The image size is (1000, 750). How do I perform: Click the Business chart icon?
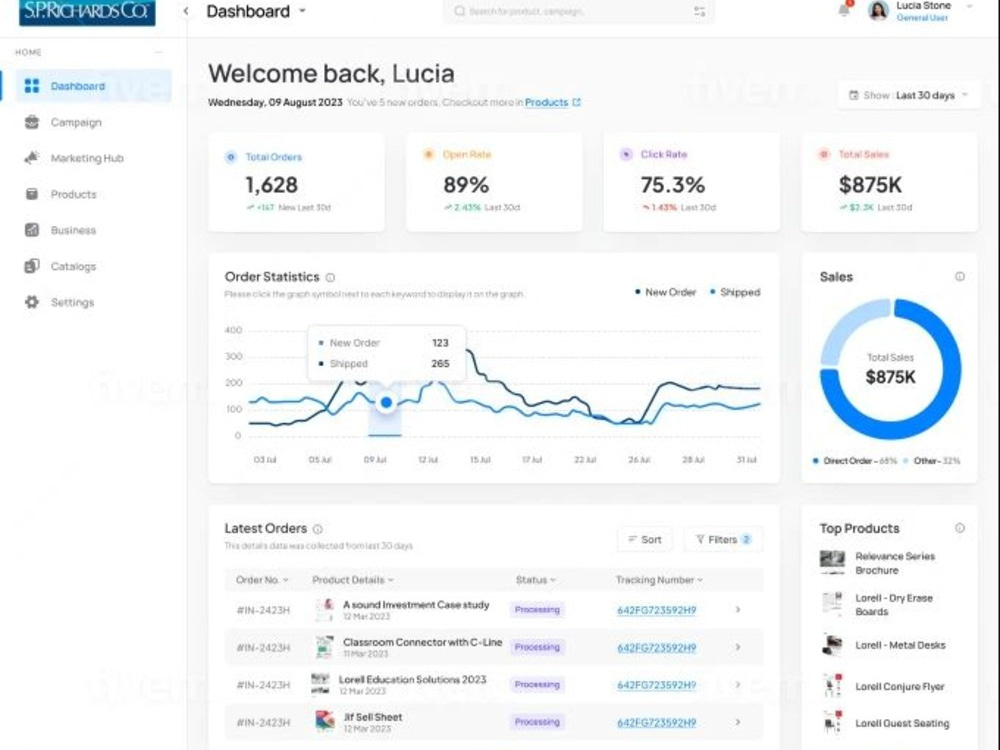(32, 230)
